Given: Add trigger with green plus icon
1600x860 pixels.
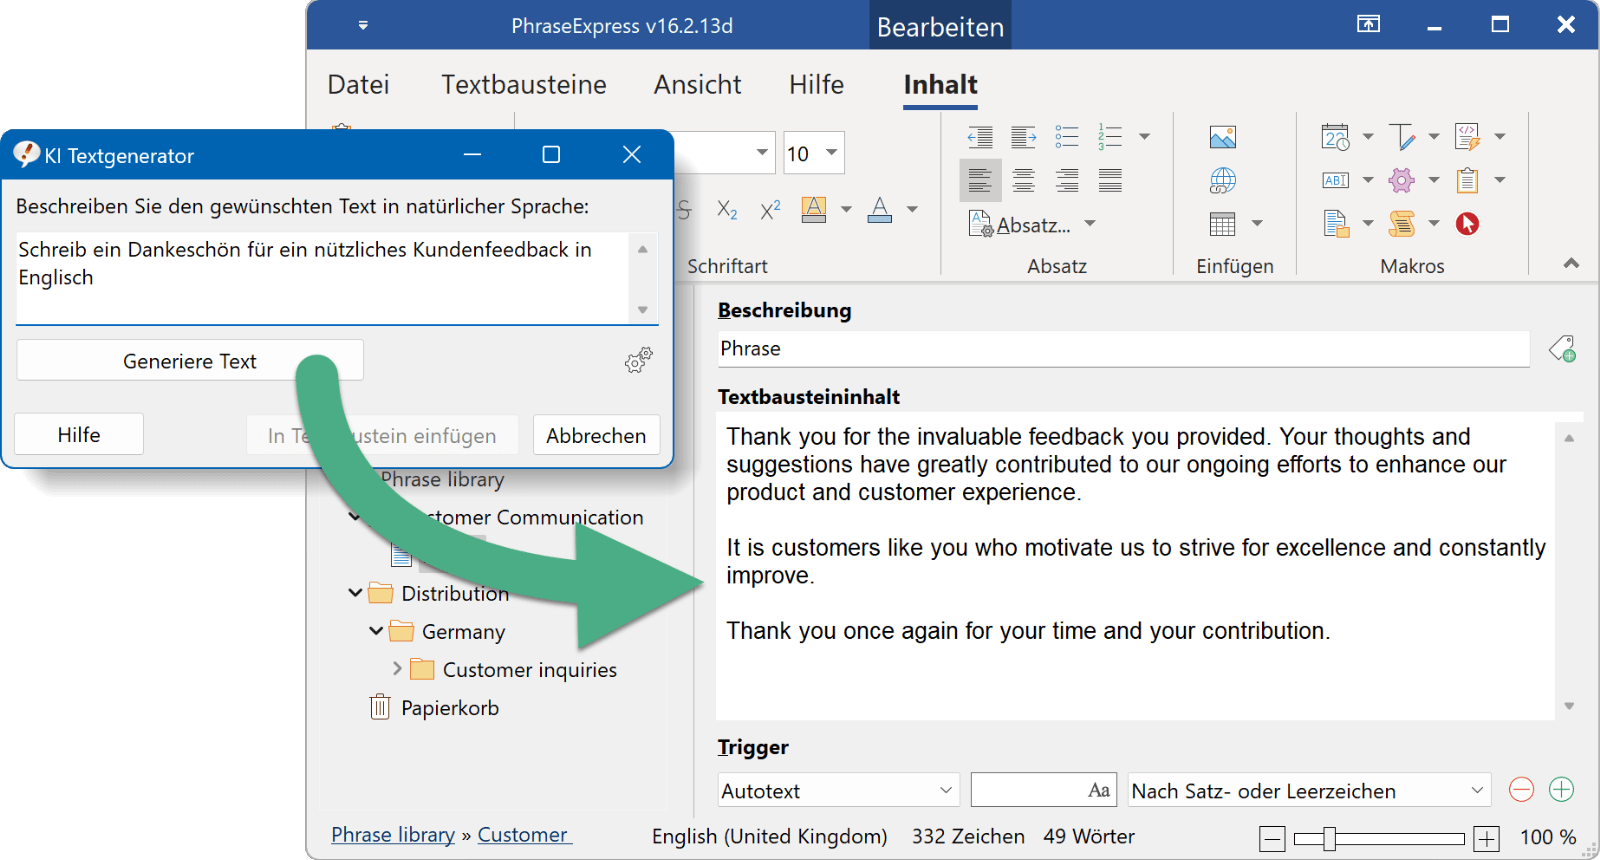Looking at the screenshot, I should coord(1562,790).
